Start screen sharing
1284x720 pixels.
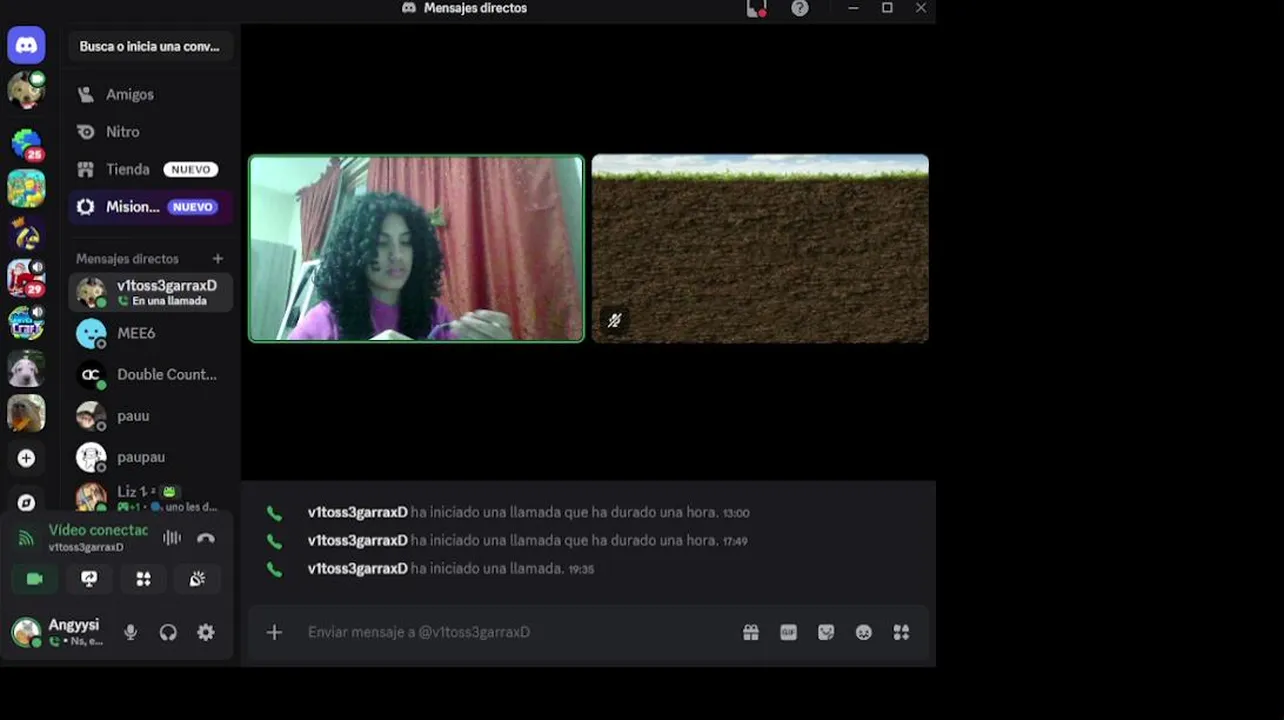pyautogui.click(x=89, y=579)
